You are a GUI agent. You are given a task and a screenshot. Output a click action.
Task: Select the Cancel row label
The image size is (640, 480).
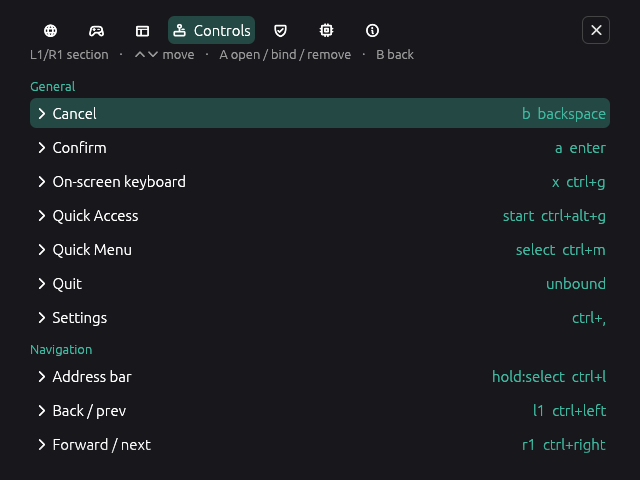75,113
